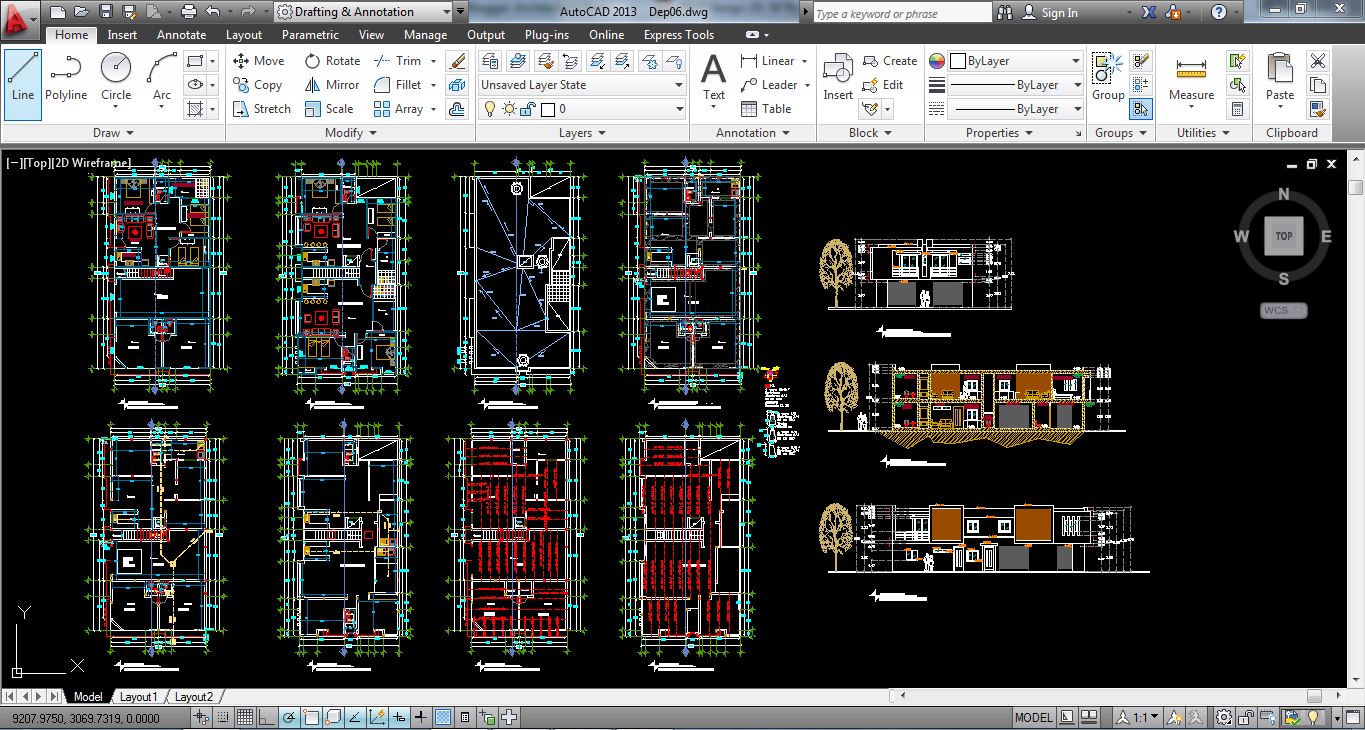Click the Sign In button
The width and height of the screenshot is (1365, 730).
[x=1050, y=13]
